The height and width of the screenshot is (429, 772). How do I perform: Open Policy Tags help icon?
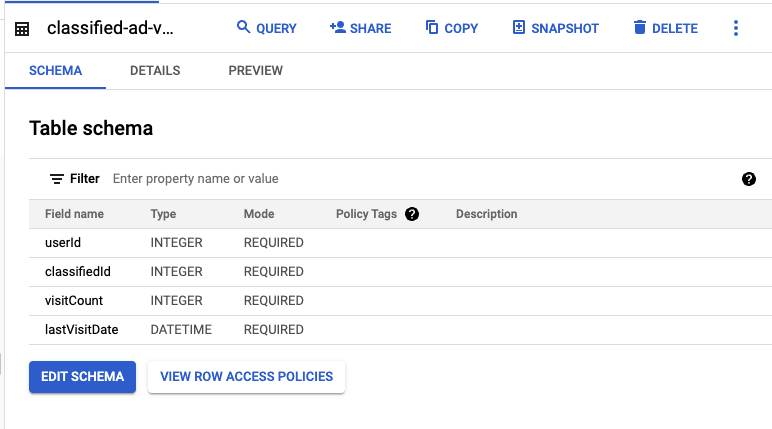(412, 214)
